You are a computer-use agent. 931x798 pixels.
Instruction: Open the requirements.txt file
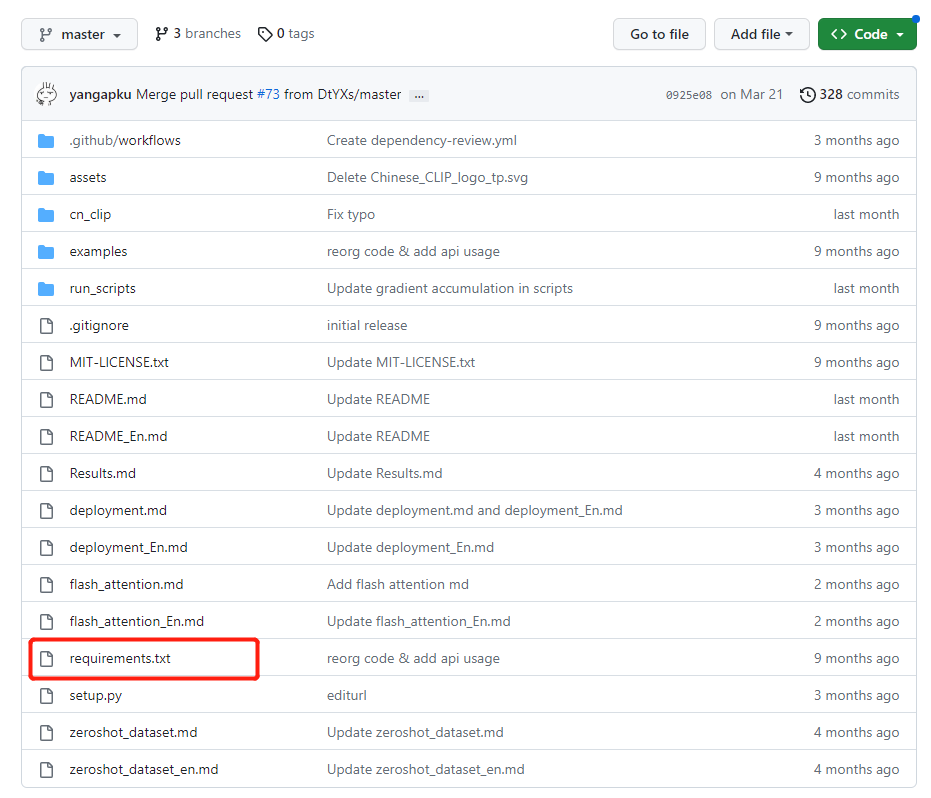click(120, 658)
